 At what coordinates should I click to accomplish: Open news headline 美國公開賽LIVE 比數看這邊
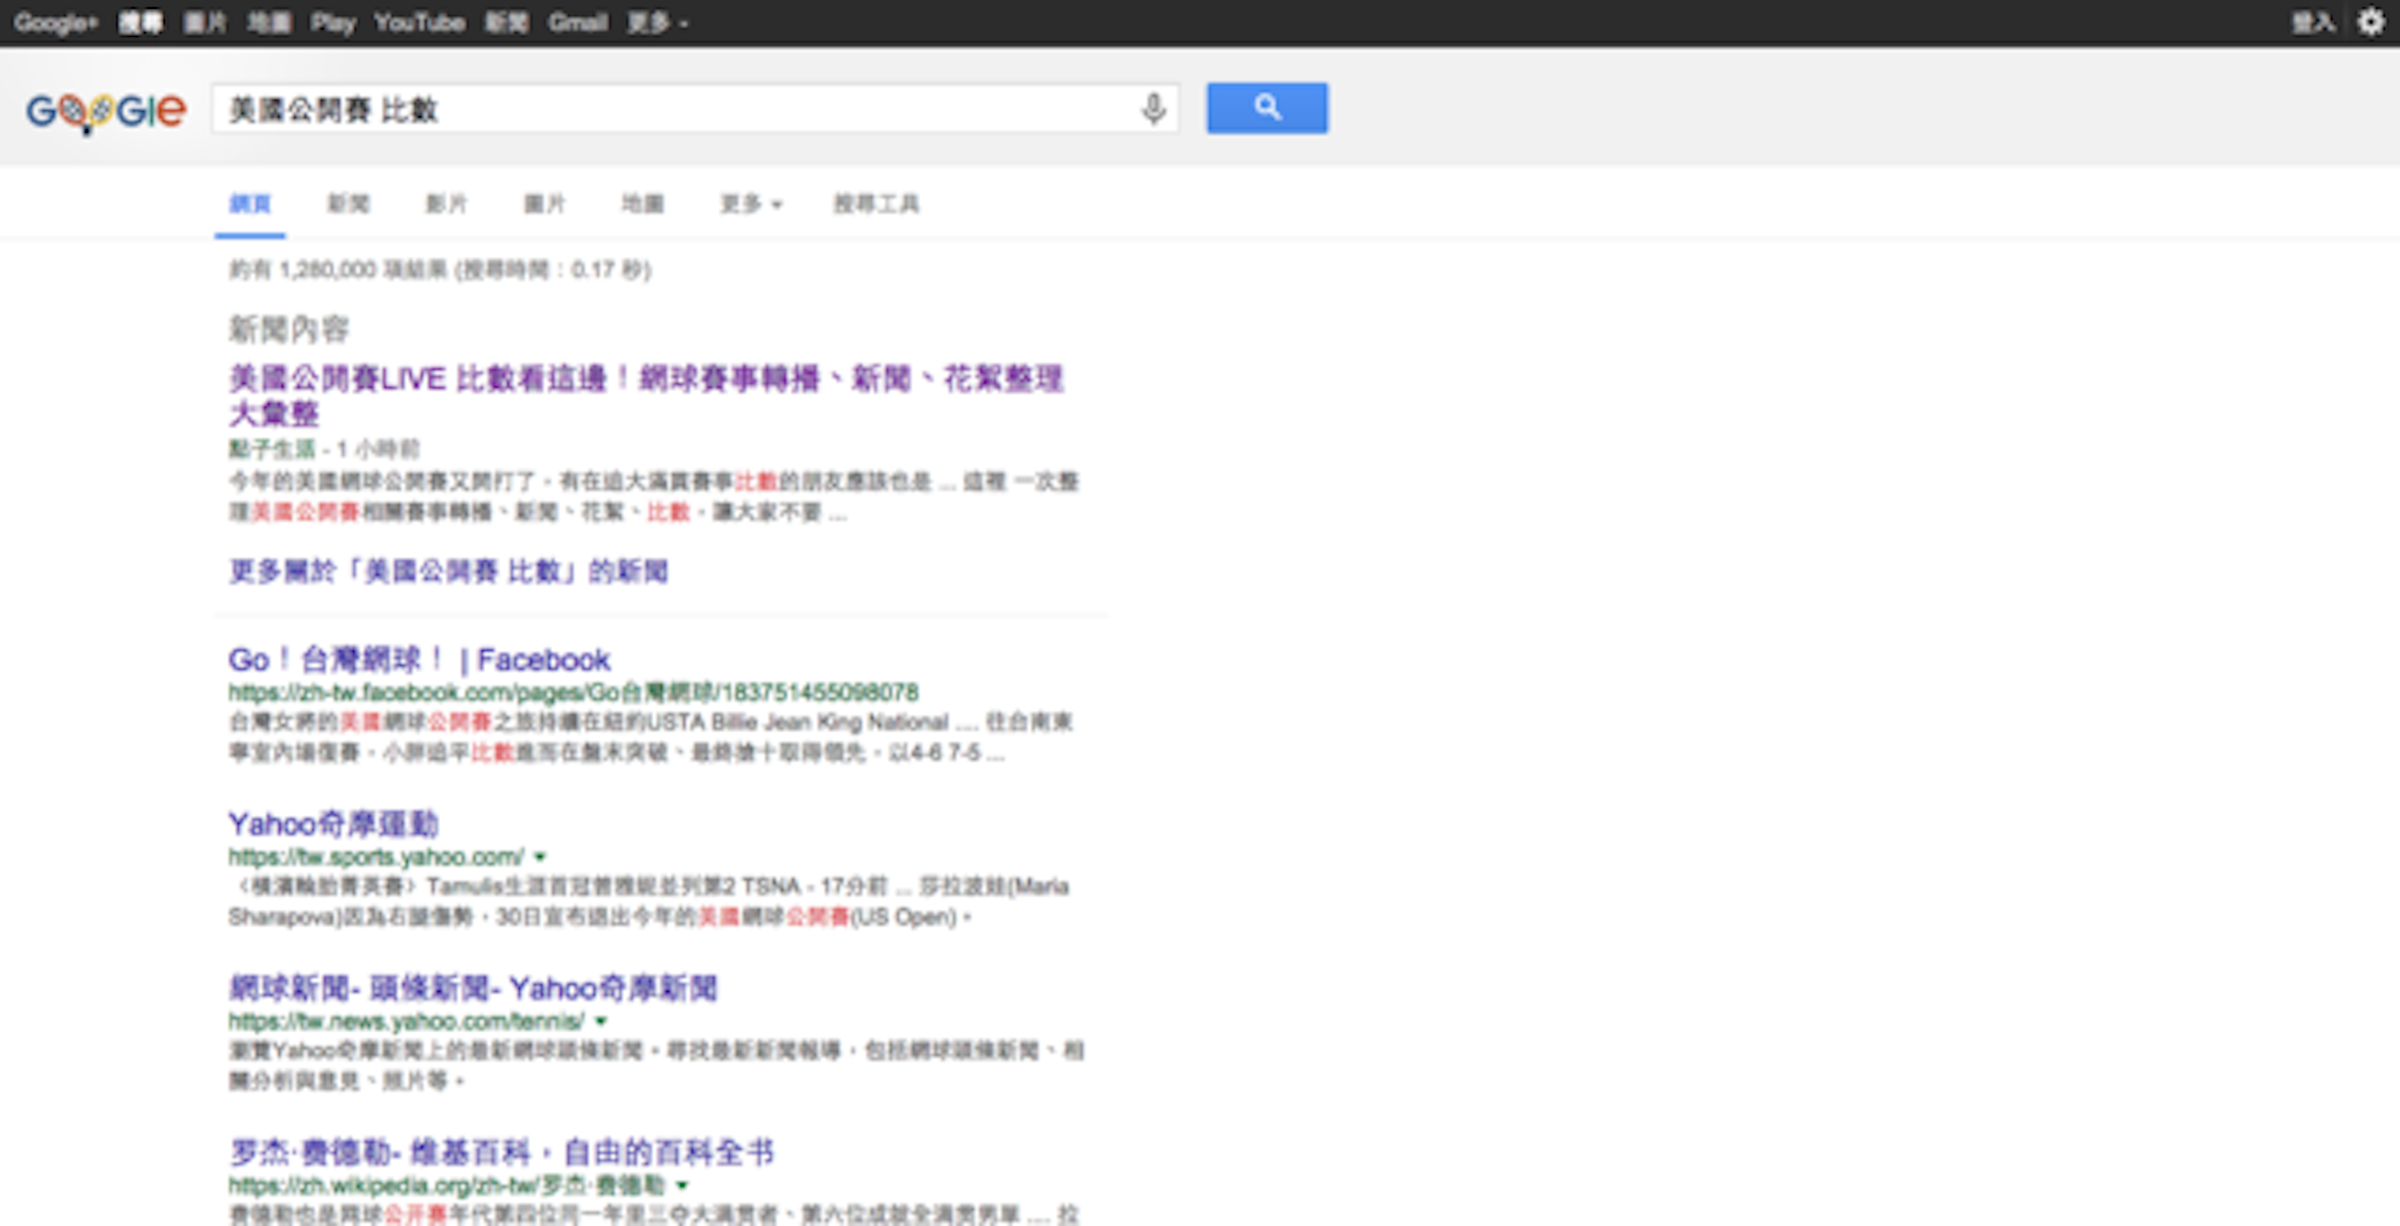(646, 395)
